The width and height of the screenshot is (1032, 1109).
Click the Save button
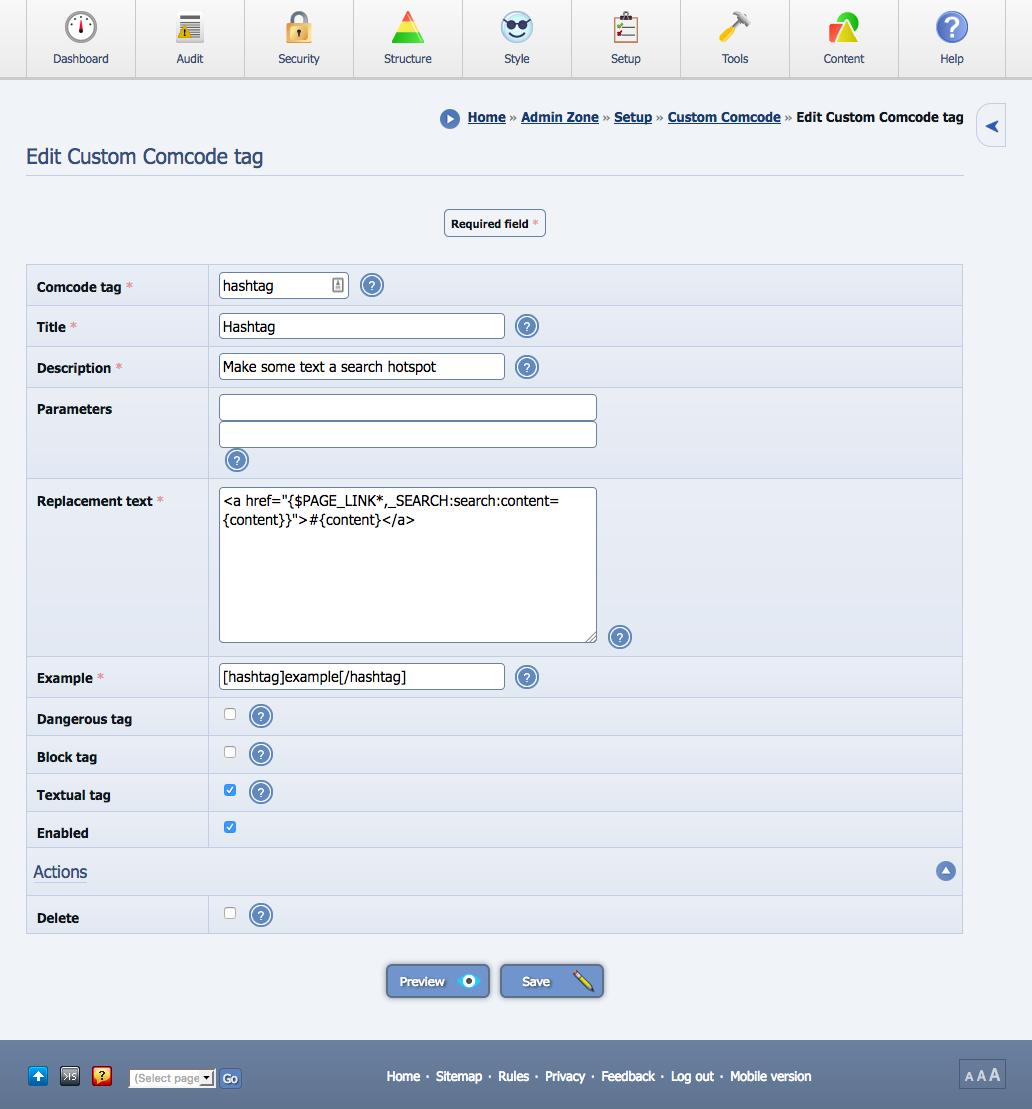[x=551, y=981]
